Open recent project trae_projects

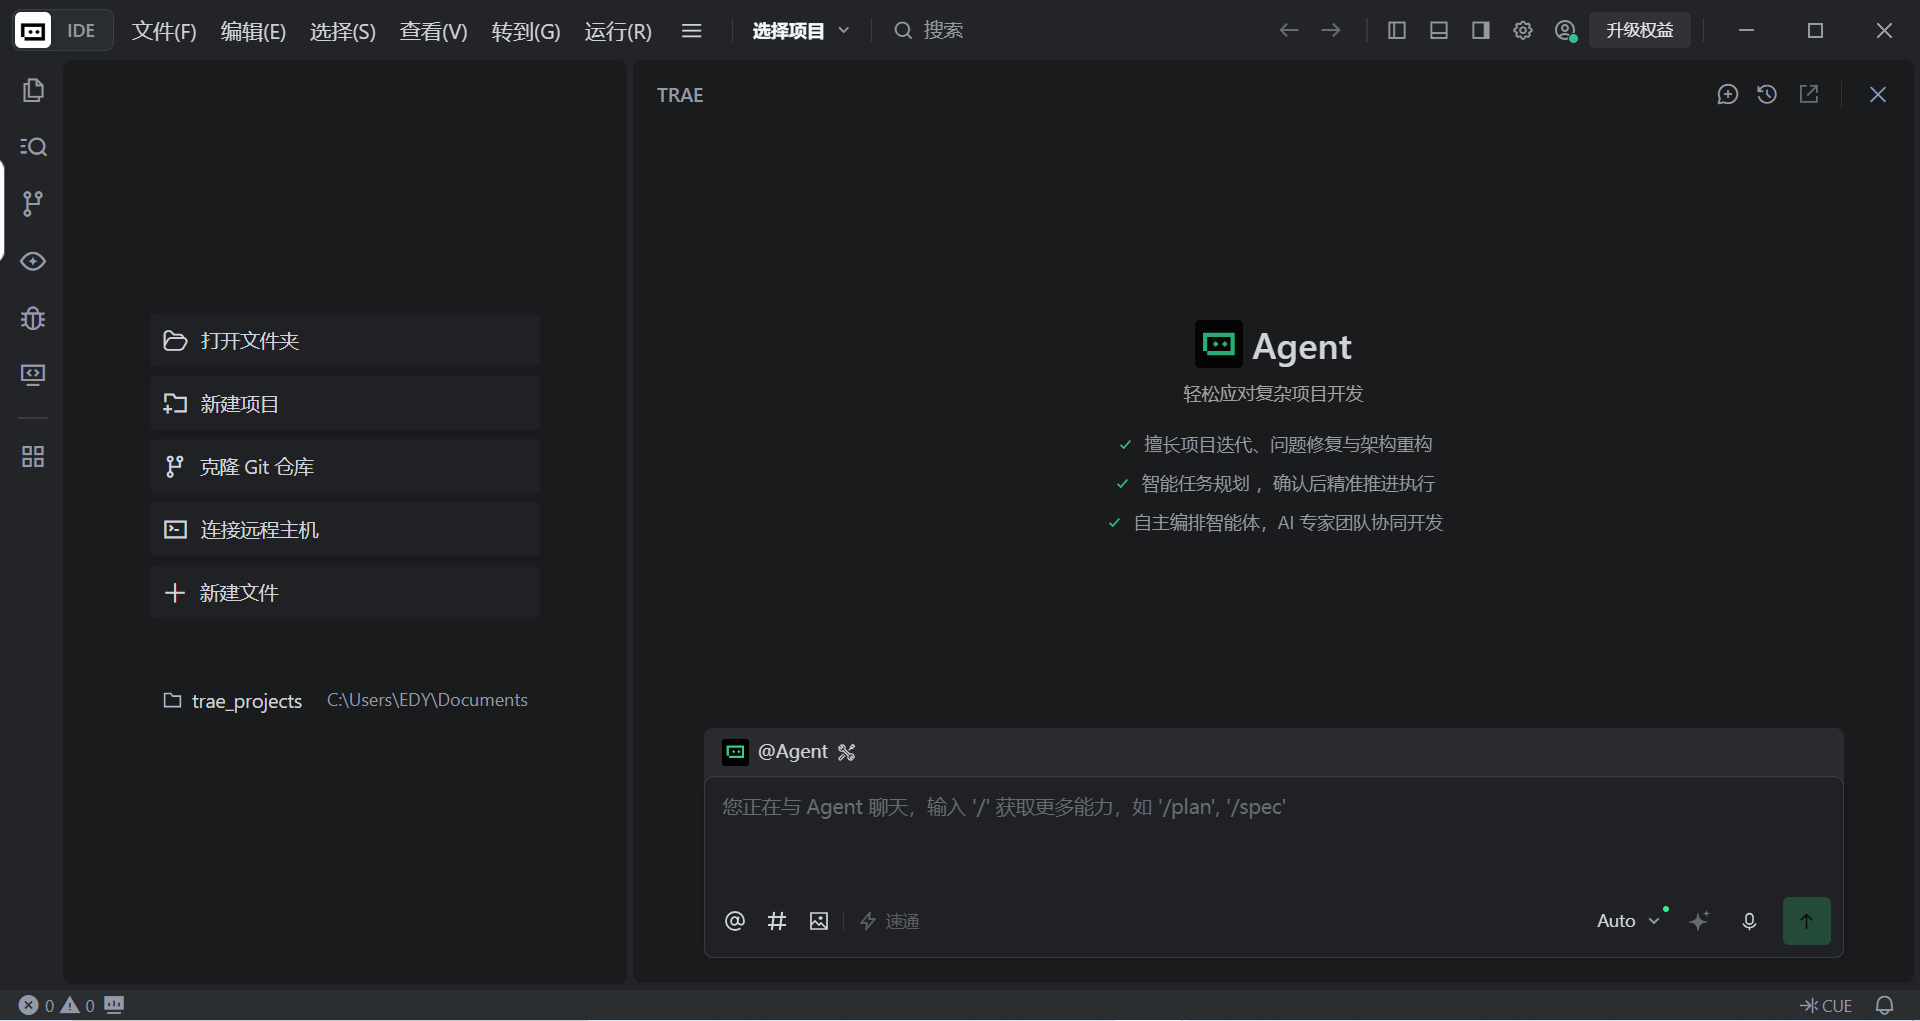point(345,701)
